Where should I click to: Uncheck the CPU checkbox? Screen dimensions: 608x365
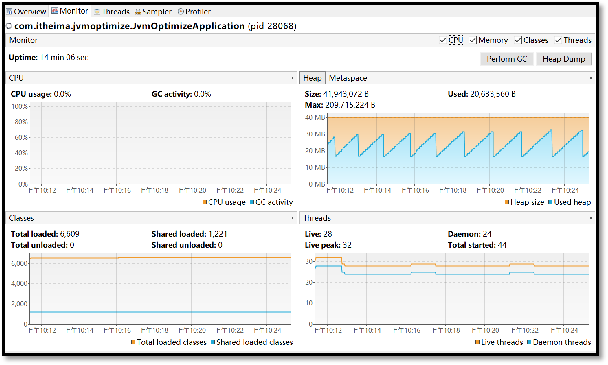tap(443, 40)
